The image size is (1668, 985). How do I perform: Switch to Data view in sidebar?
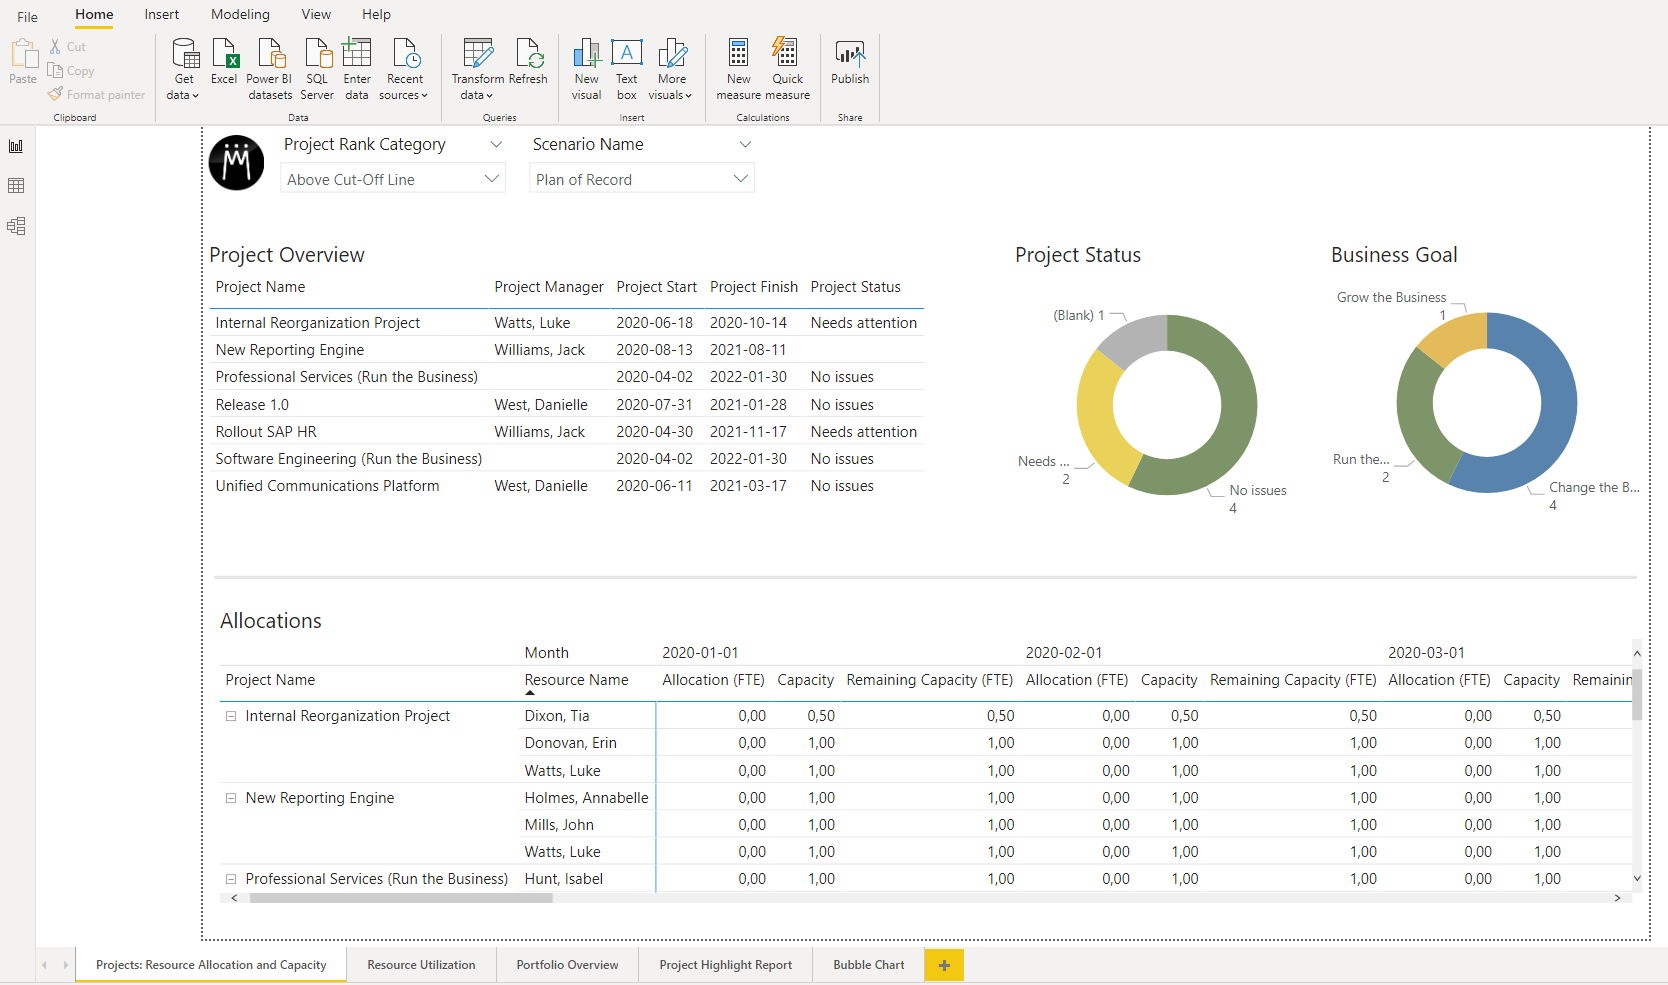(x=16, y=186)
